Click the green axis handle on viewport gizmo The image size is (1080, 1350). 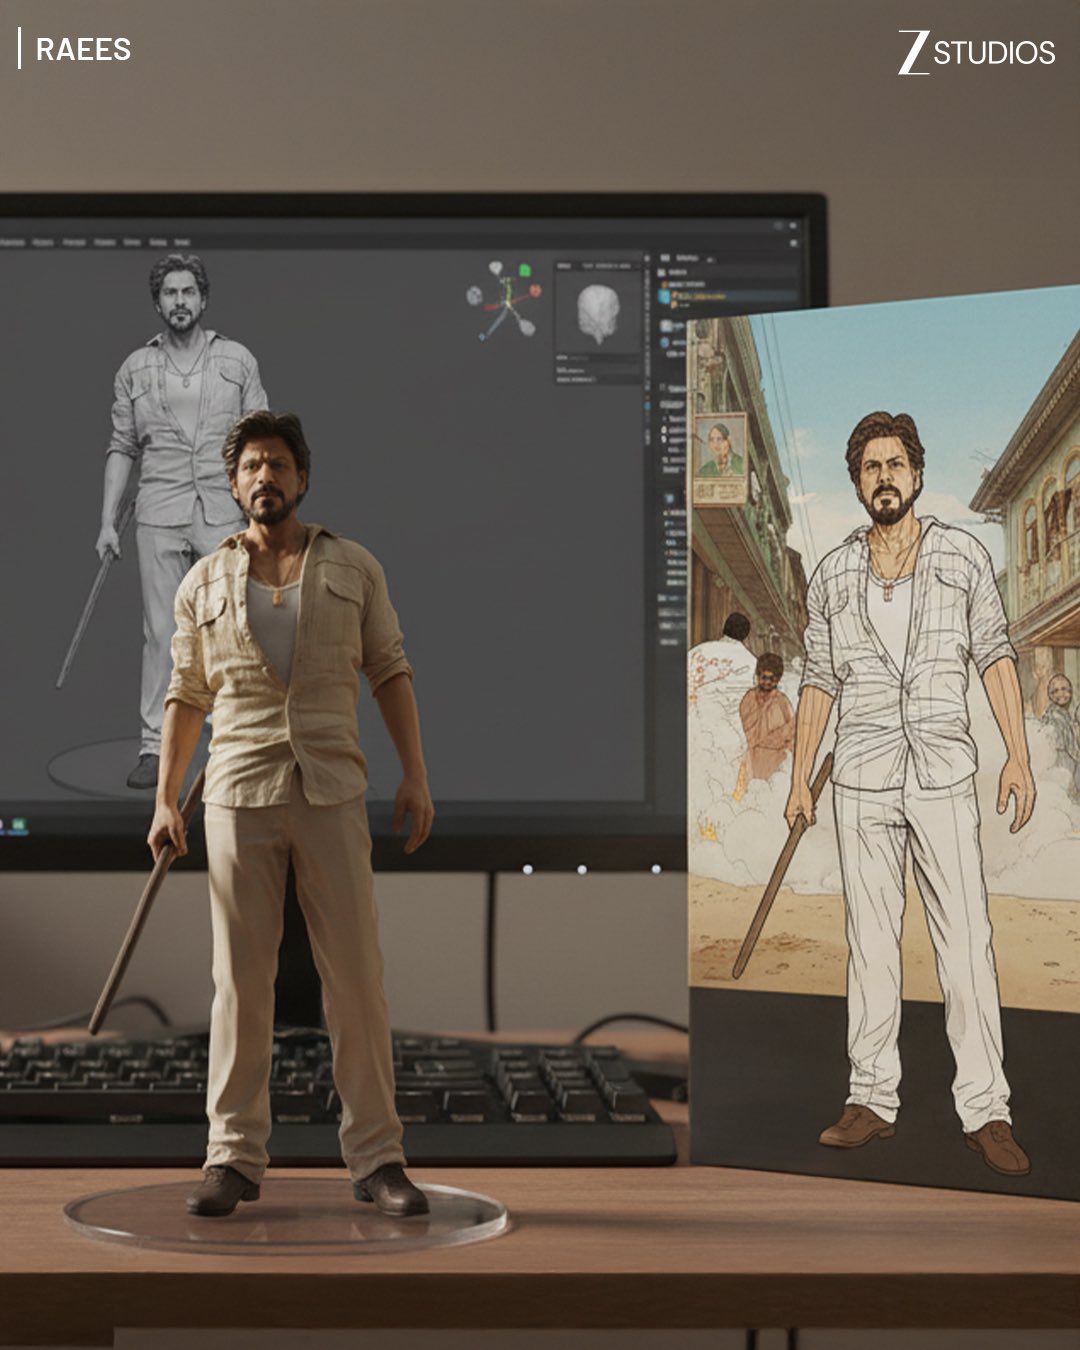click(x=525, y=270)
